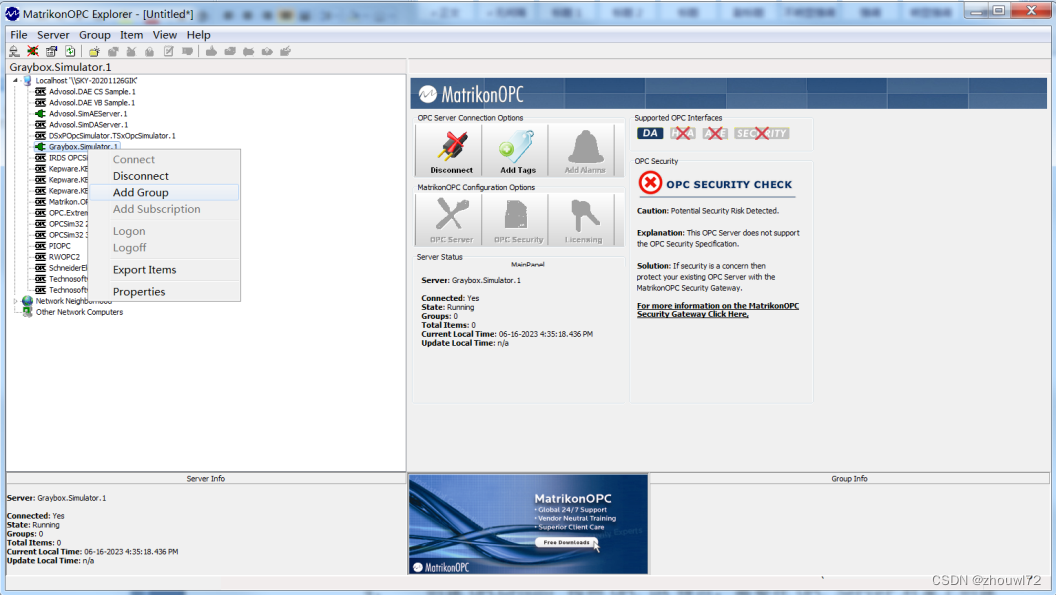The height and width of the screenshot is (595, 1056).
Task: Click the MatrikonOPC advertisement banner image
Action: 528,524
